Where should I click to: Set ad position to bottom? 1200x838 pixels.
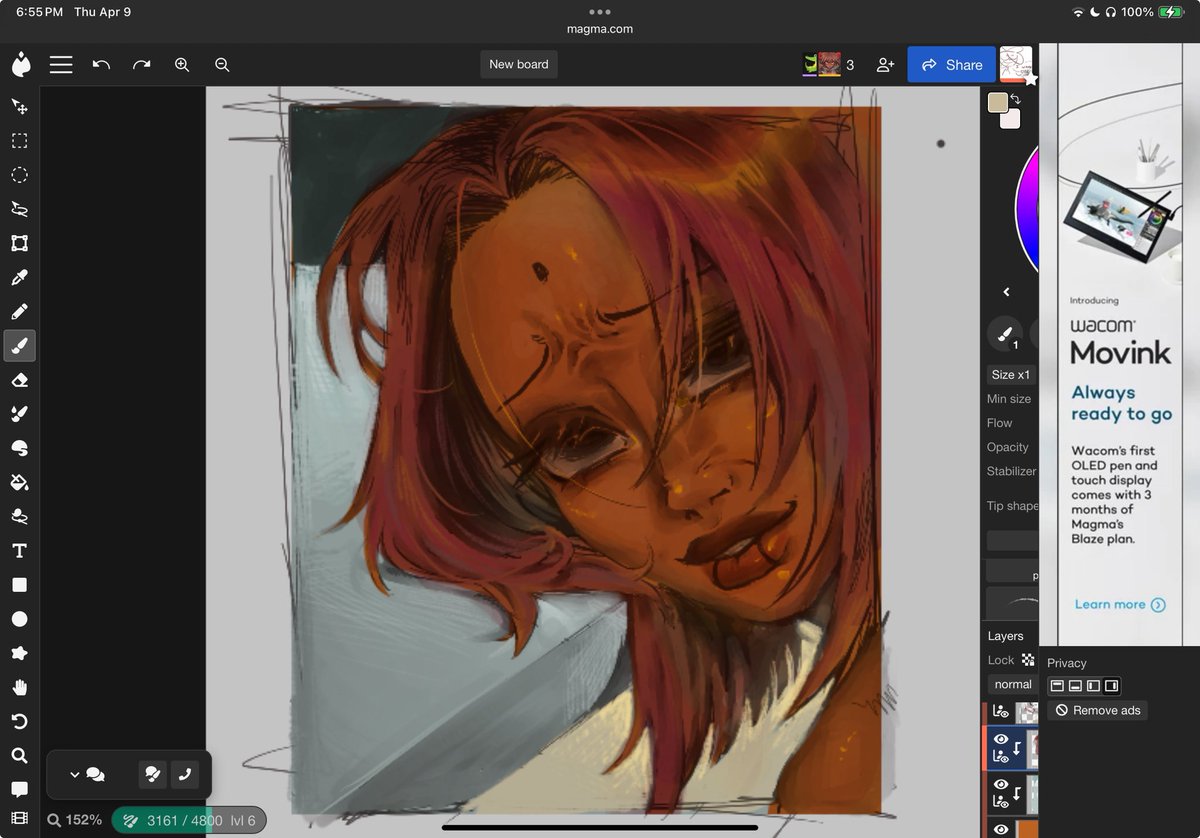[1075, 686]
